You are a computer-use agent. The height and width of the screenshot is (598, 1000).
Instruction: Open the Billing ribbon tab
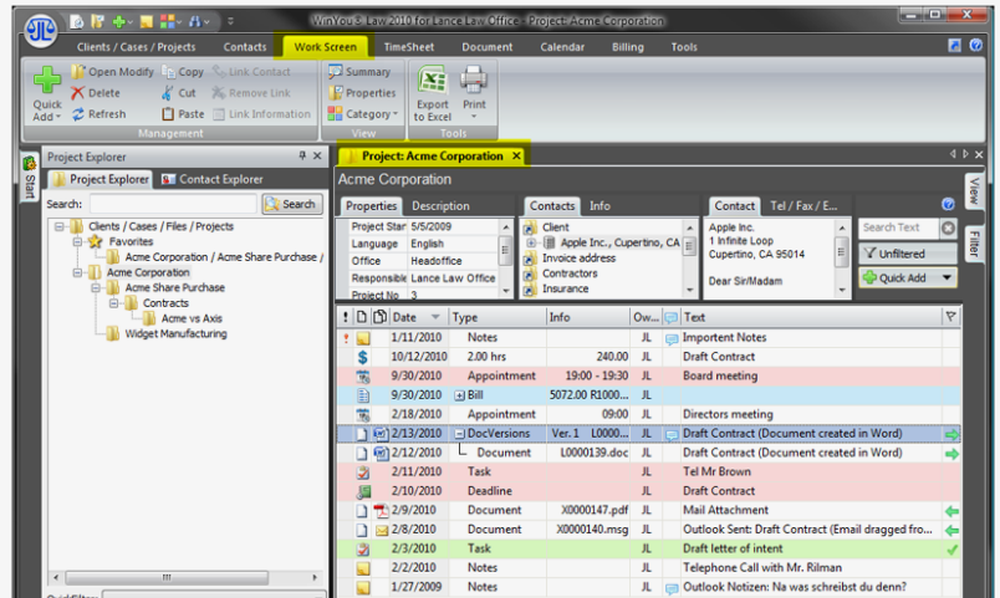point(628,47)
